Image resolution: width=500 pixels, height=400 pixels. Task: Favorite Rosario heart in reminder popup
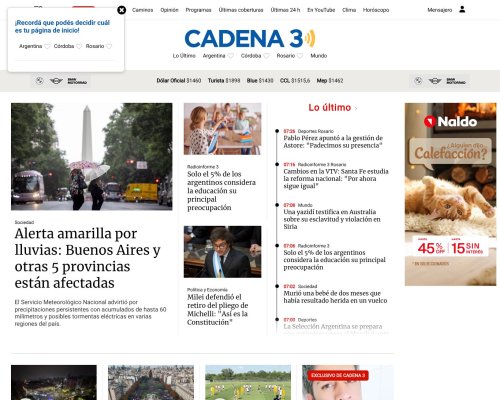pos(109,46)
